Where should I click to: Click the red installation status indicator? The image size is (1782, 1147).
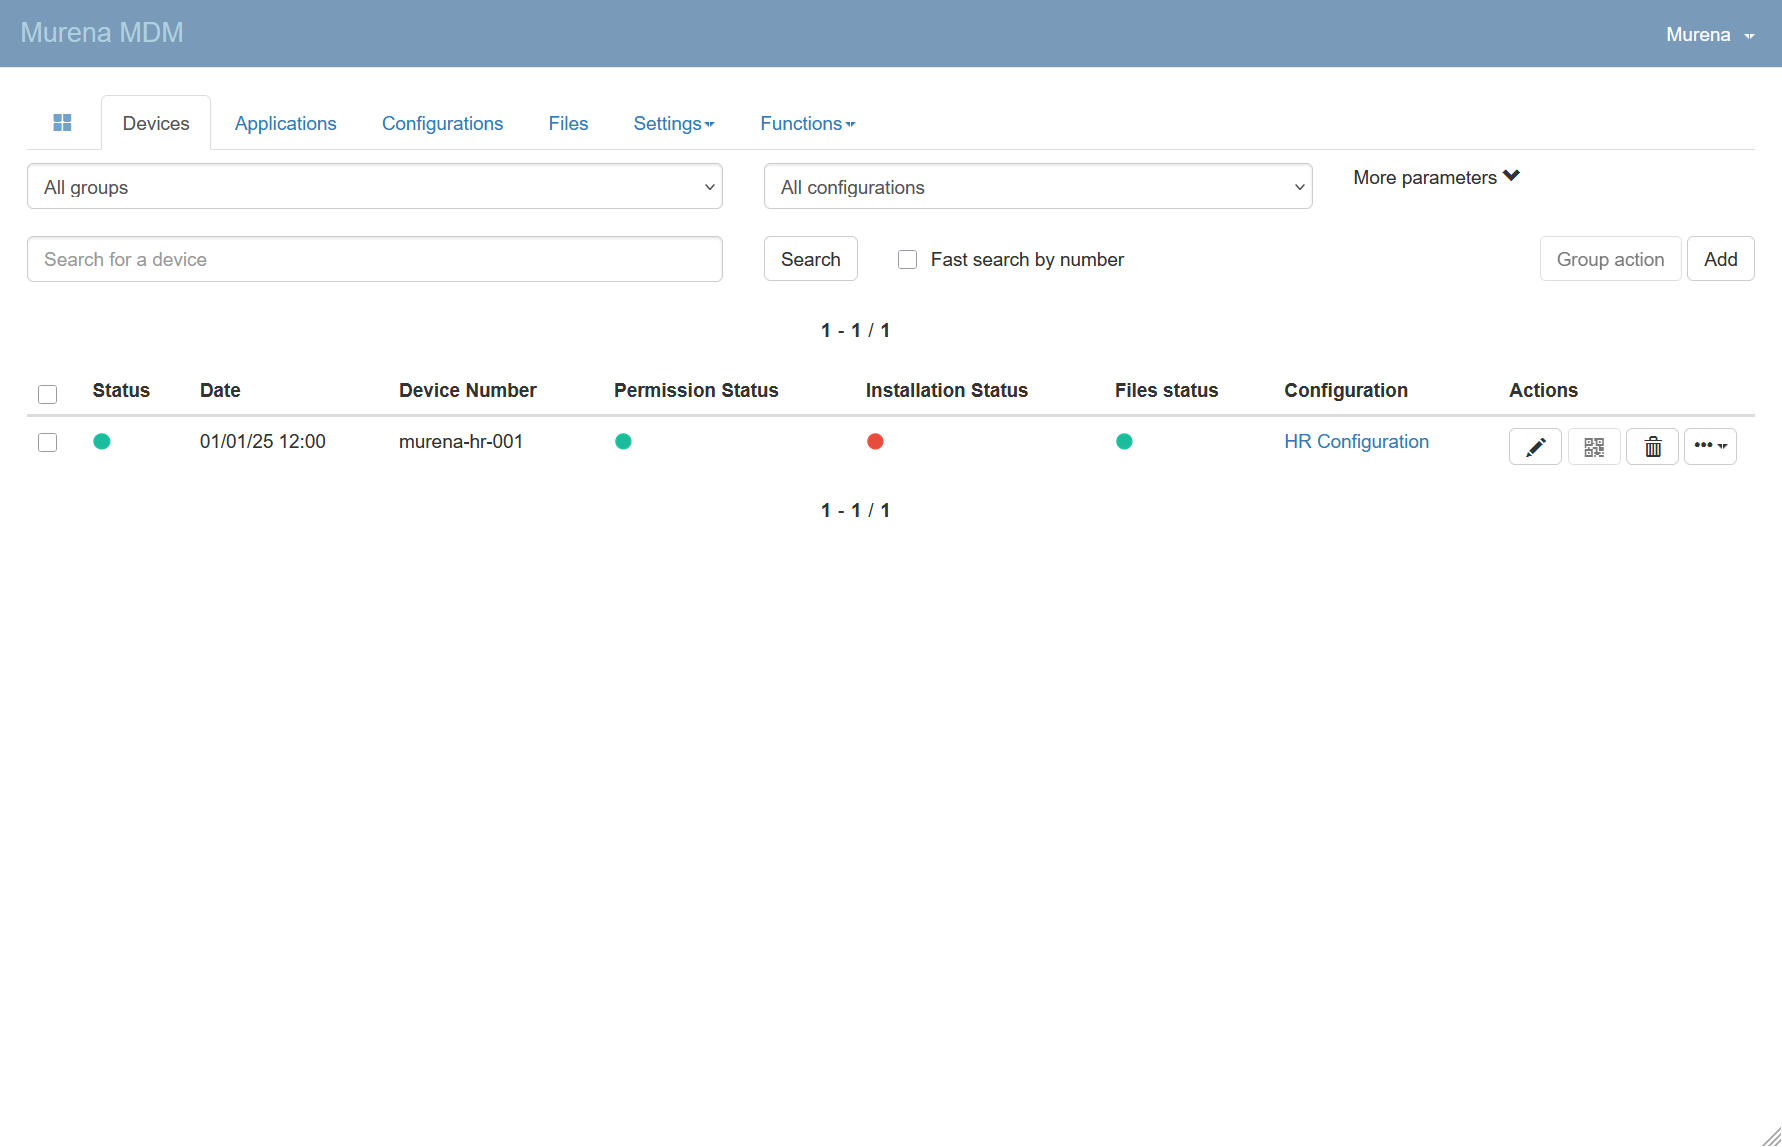[x=875, y=441]
